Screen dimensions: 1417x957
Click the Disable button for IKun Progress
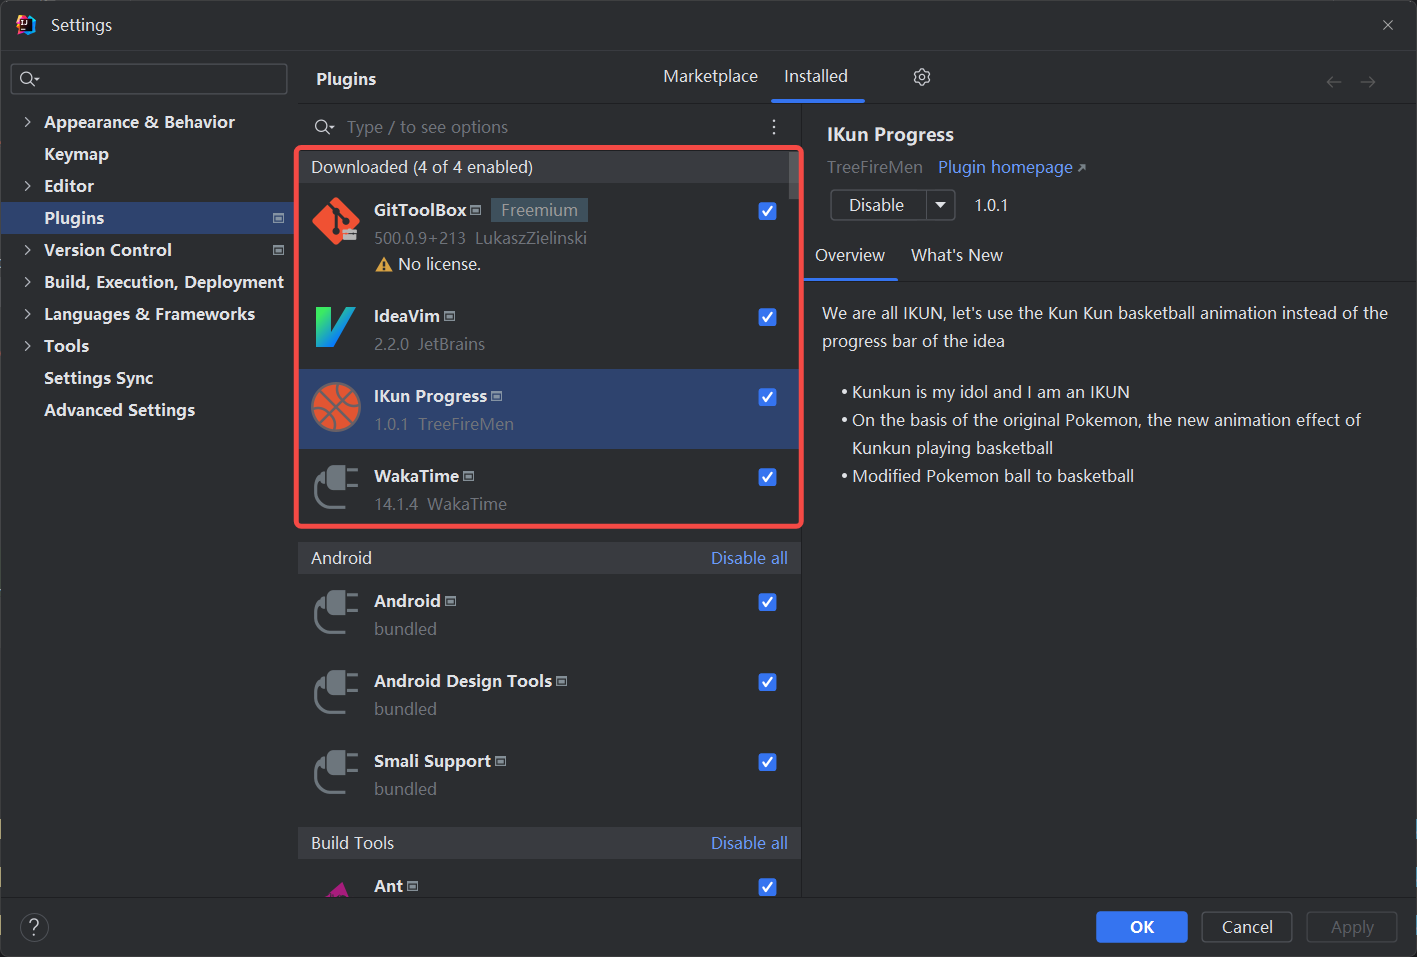878,205
